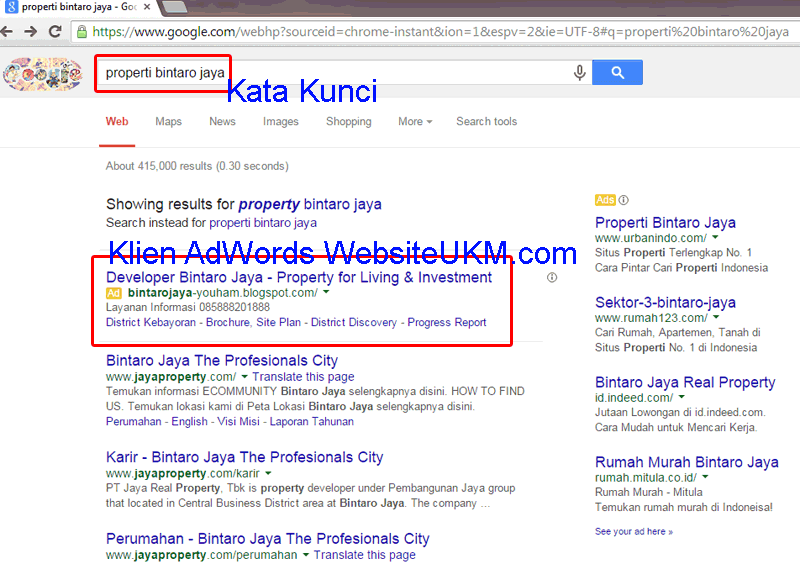Viewport: 800px width, 564px height.
Task: Switch to the News tab
Action: coord(222,121)
